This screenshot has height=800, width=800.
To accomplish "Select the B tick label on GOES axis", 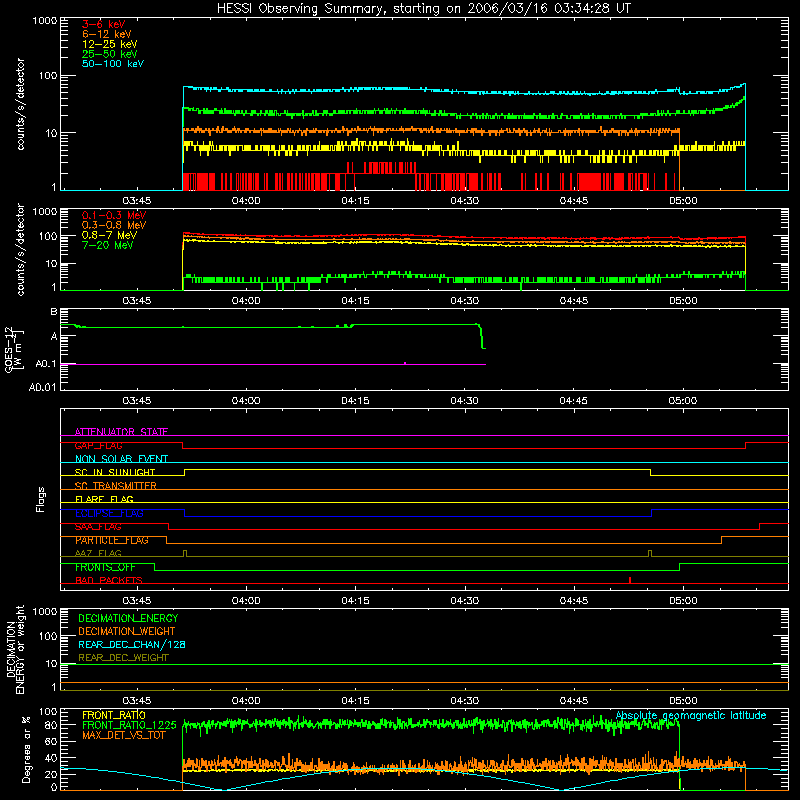I will click(x=54, y=312).
